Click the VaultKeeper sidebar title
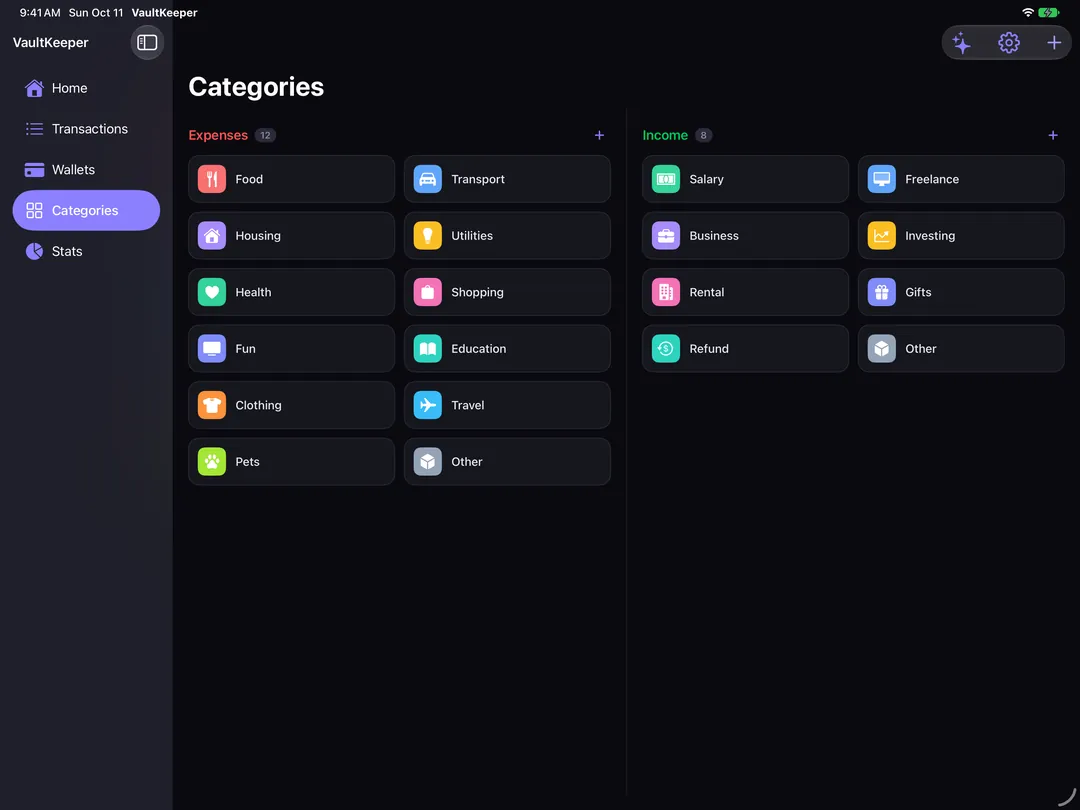 pos(50,43)
